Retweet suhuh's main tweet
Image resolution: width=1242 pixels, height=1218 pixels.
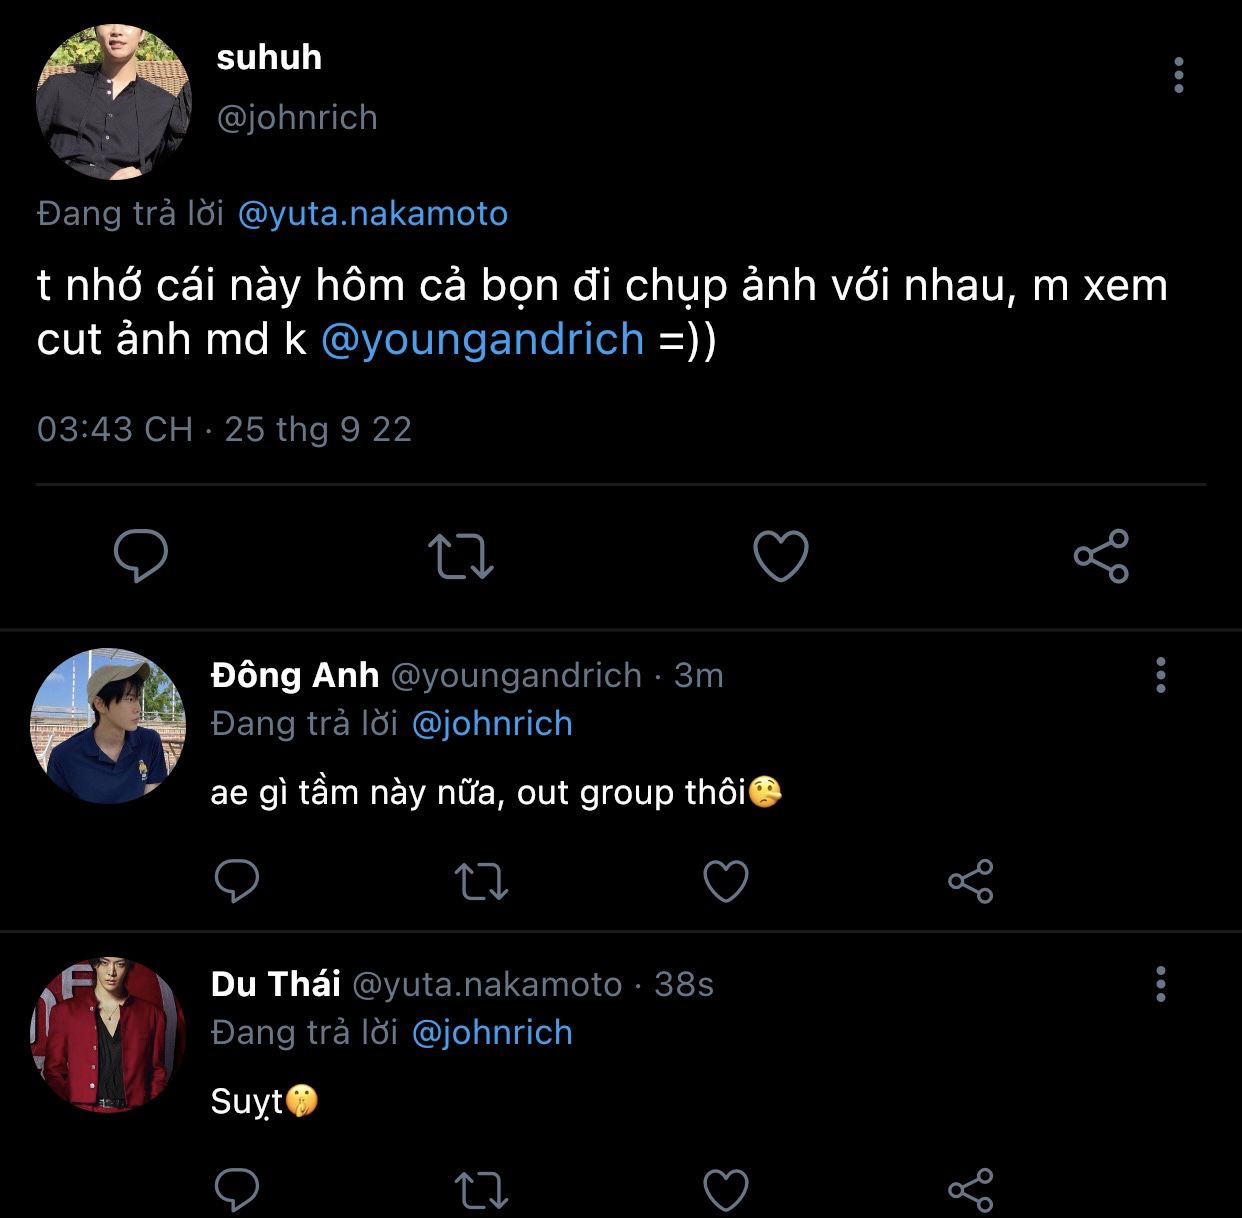pyautogui.click(x=461, y=556)
